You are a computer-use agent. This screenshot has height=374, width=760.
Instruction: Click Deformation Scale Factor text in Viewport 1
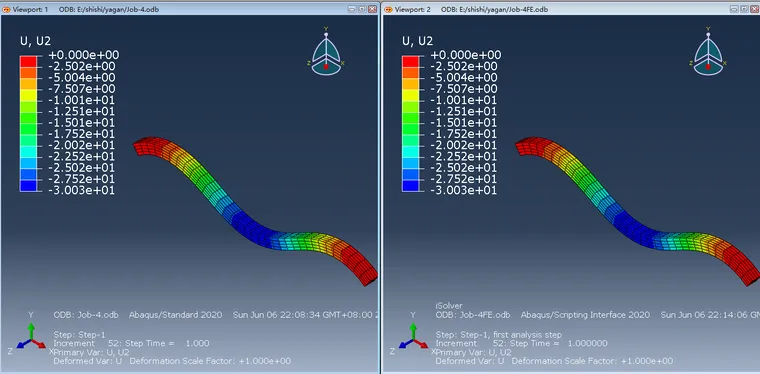(x=210, y=361)
